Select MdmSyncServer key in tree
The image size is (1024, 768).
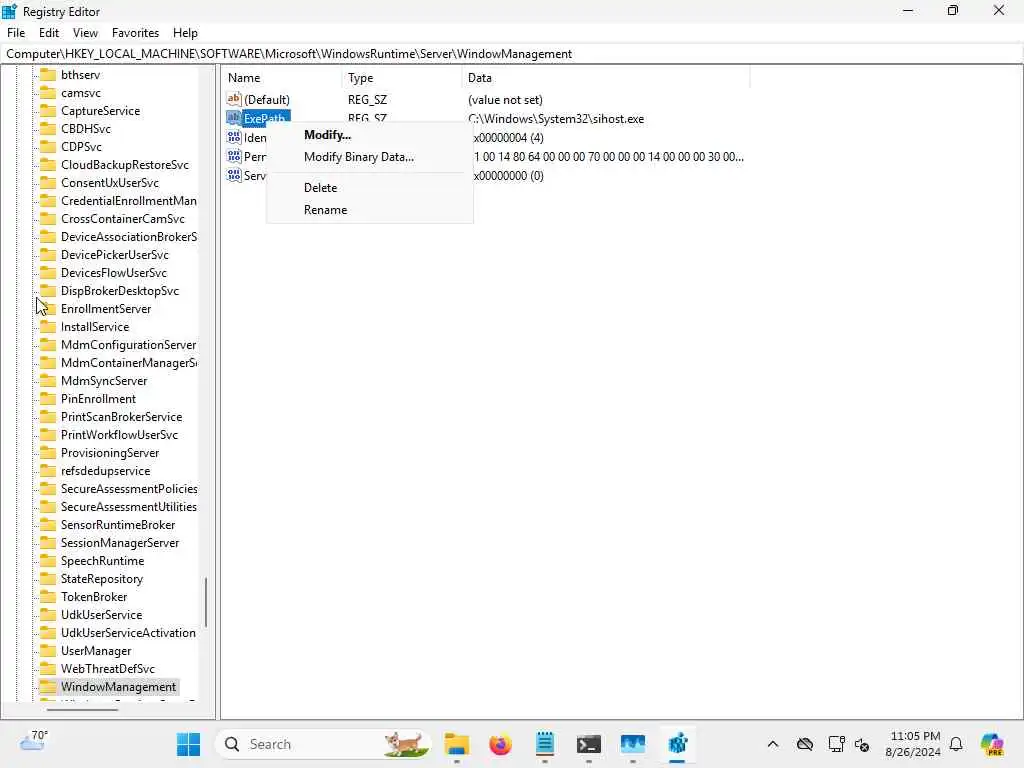coord(104,381)
